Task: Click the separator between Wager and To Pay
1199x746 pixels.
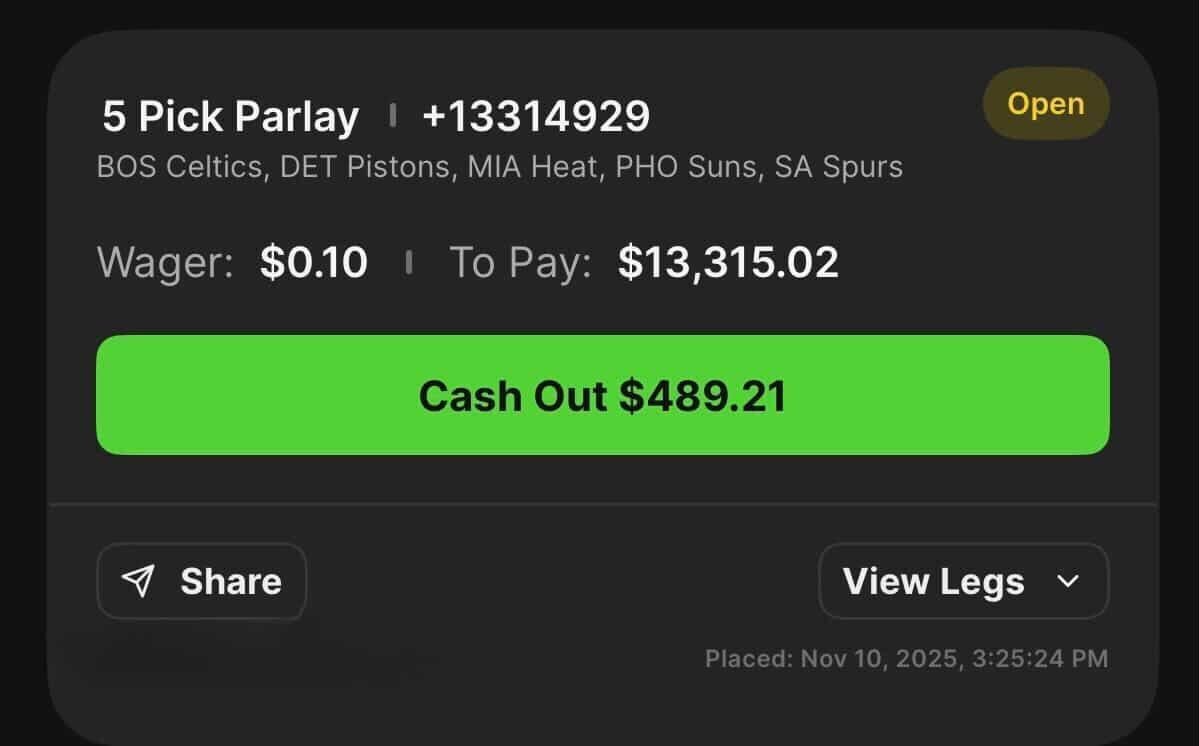Action: 408,263
